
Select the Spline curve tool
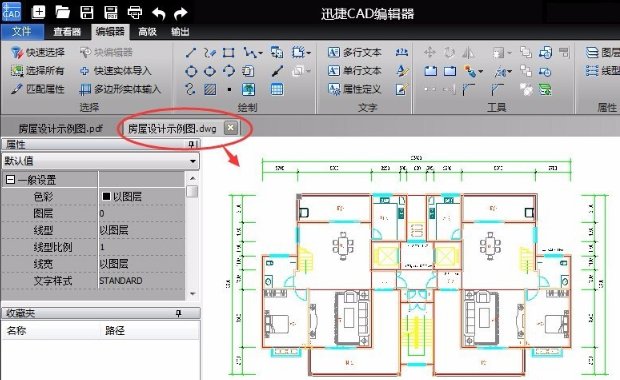pos(190,89)
